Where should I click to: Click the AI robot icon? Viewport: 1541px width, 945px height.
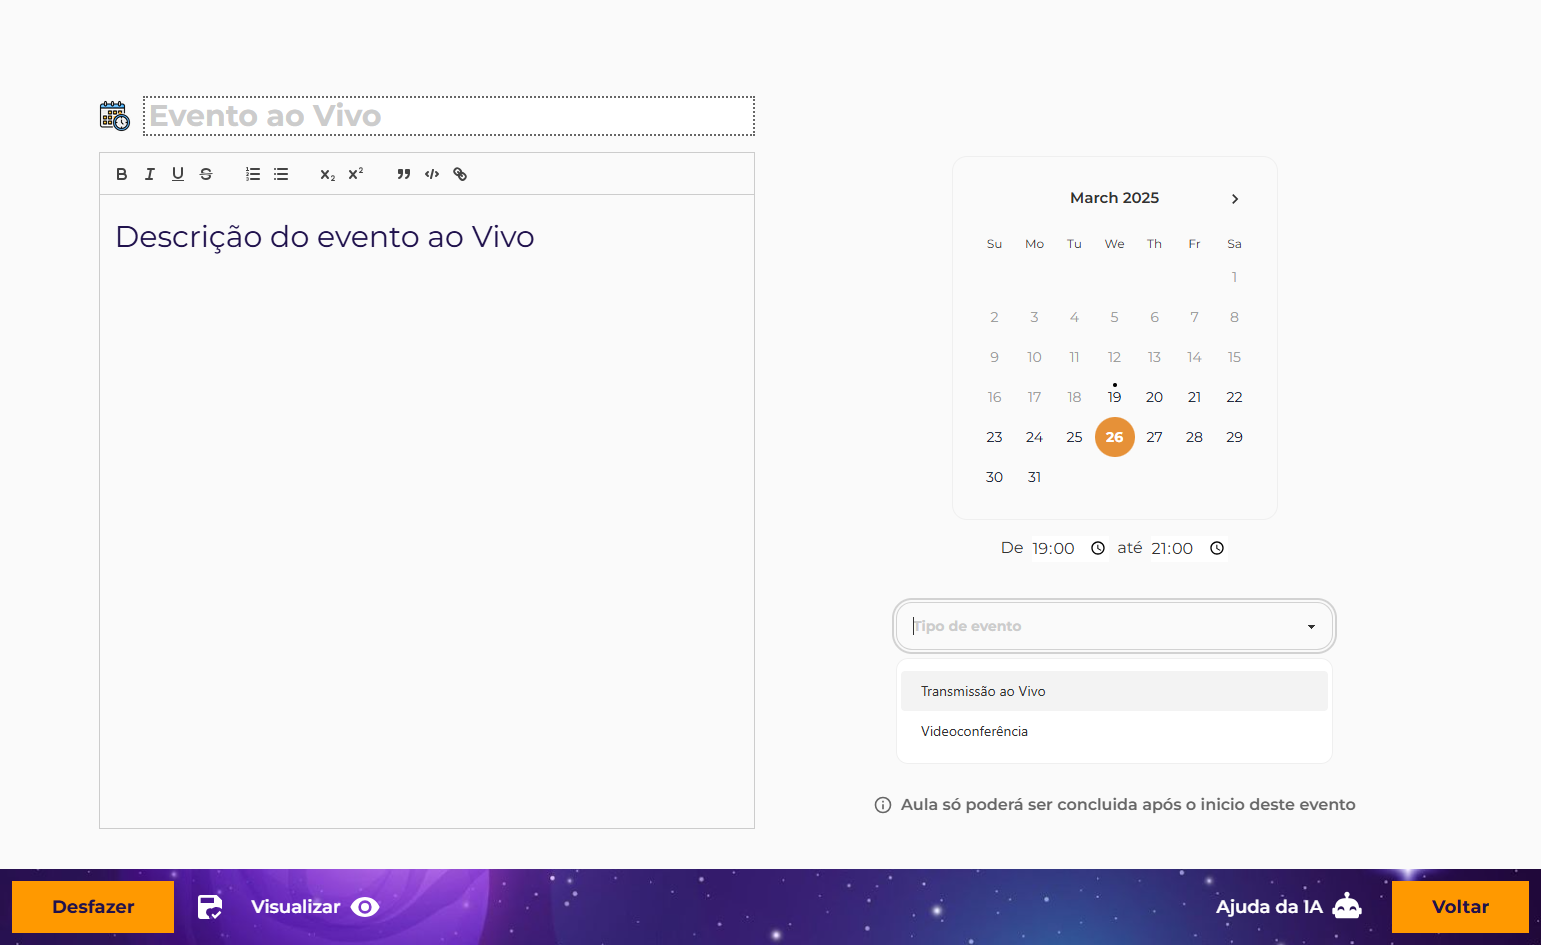click(1347, 906)
